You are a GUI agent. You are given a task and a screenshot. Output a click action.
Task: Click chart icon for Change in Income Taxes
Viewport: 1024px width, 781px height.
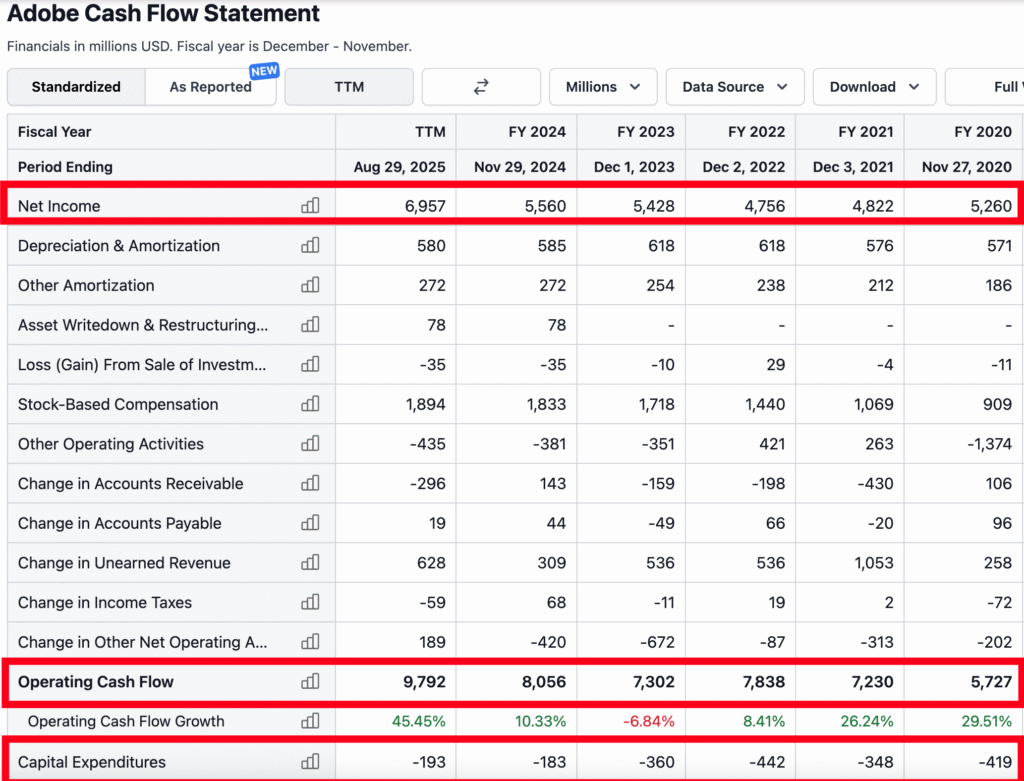click(310, 603)
